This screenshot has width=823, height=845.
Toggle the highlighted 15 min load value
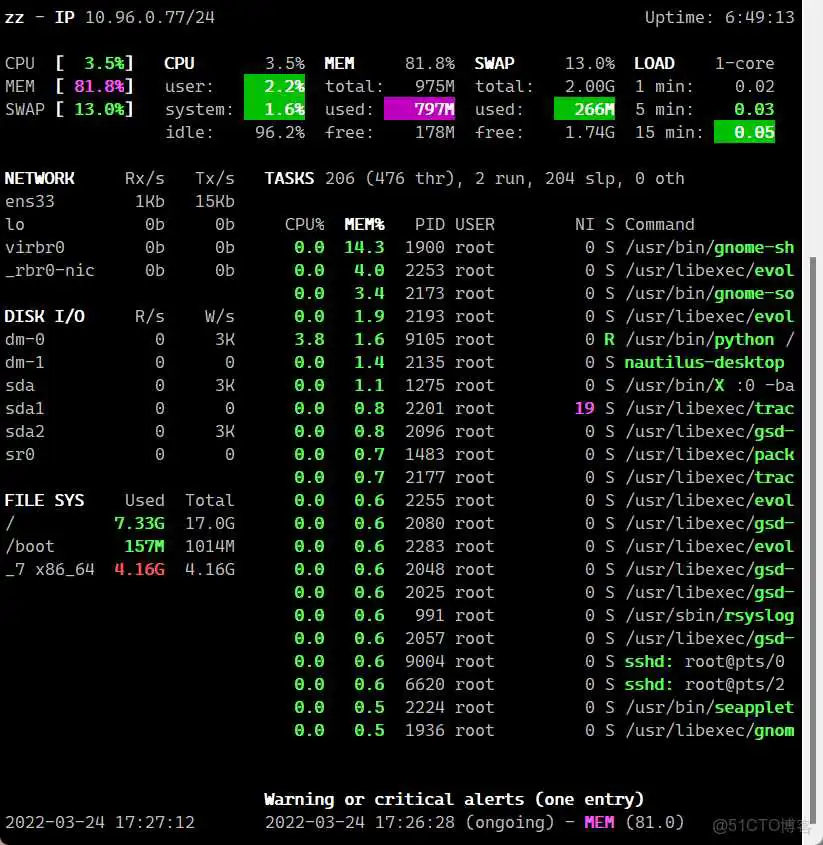coord(744,132)
